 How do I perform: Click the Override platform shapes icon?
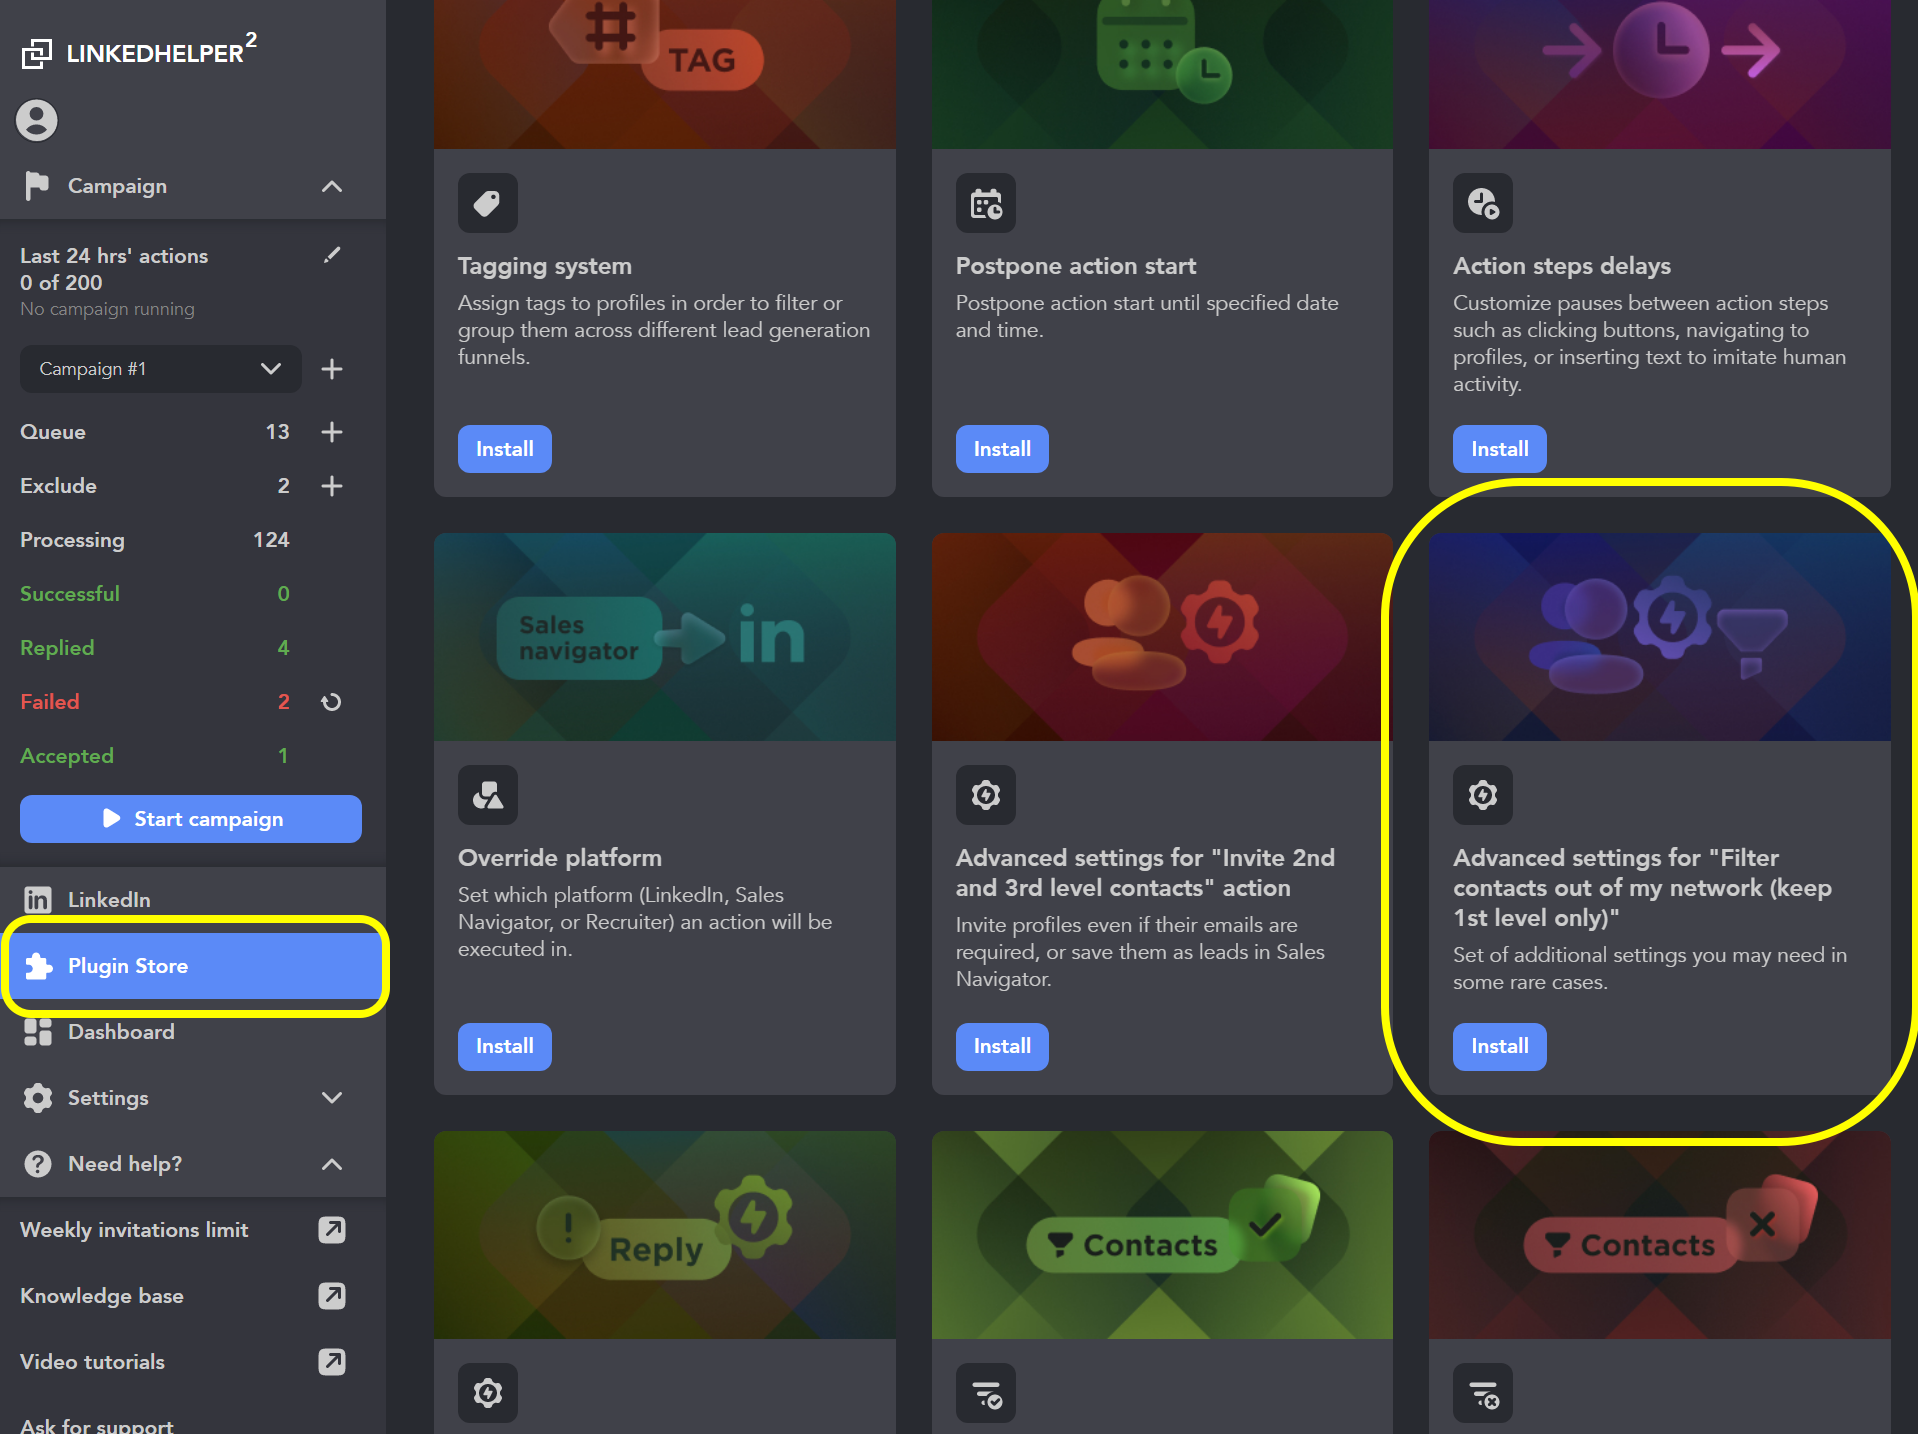point(488,796)
